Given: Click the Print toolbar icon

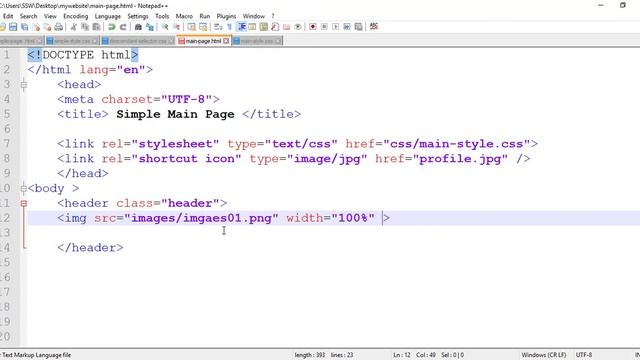Looking at the screenshot, I should (x=59, y=27).
